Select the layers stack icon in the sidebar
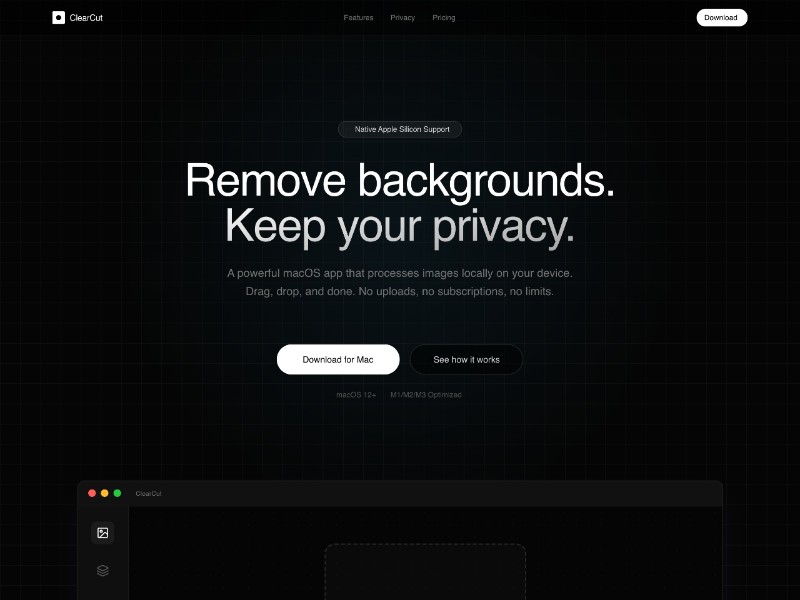 pos(102,571)
